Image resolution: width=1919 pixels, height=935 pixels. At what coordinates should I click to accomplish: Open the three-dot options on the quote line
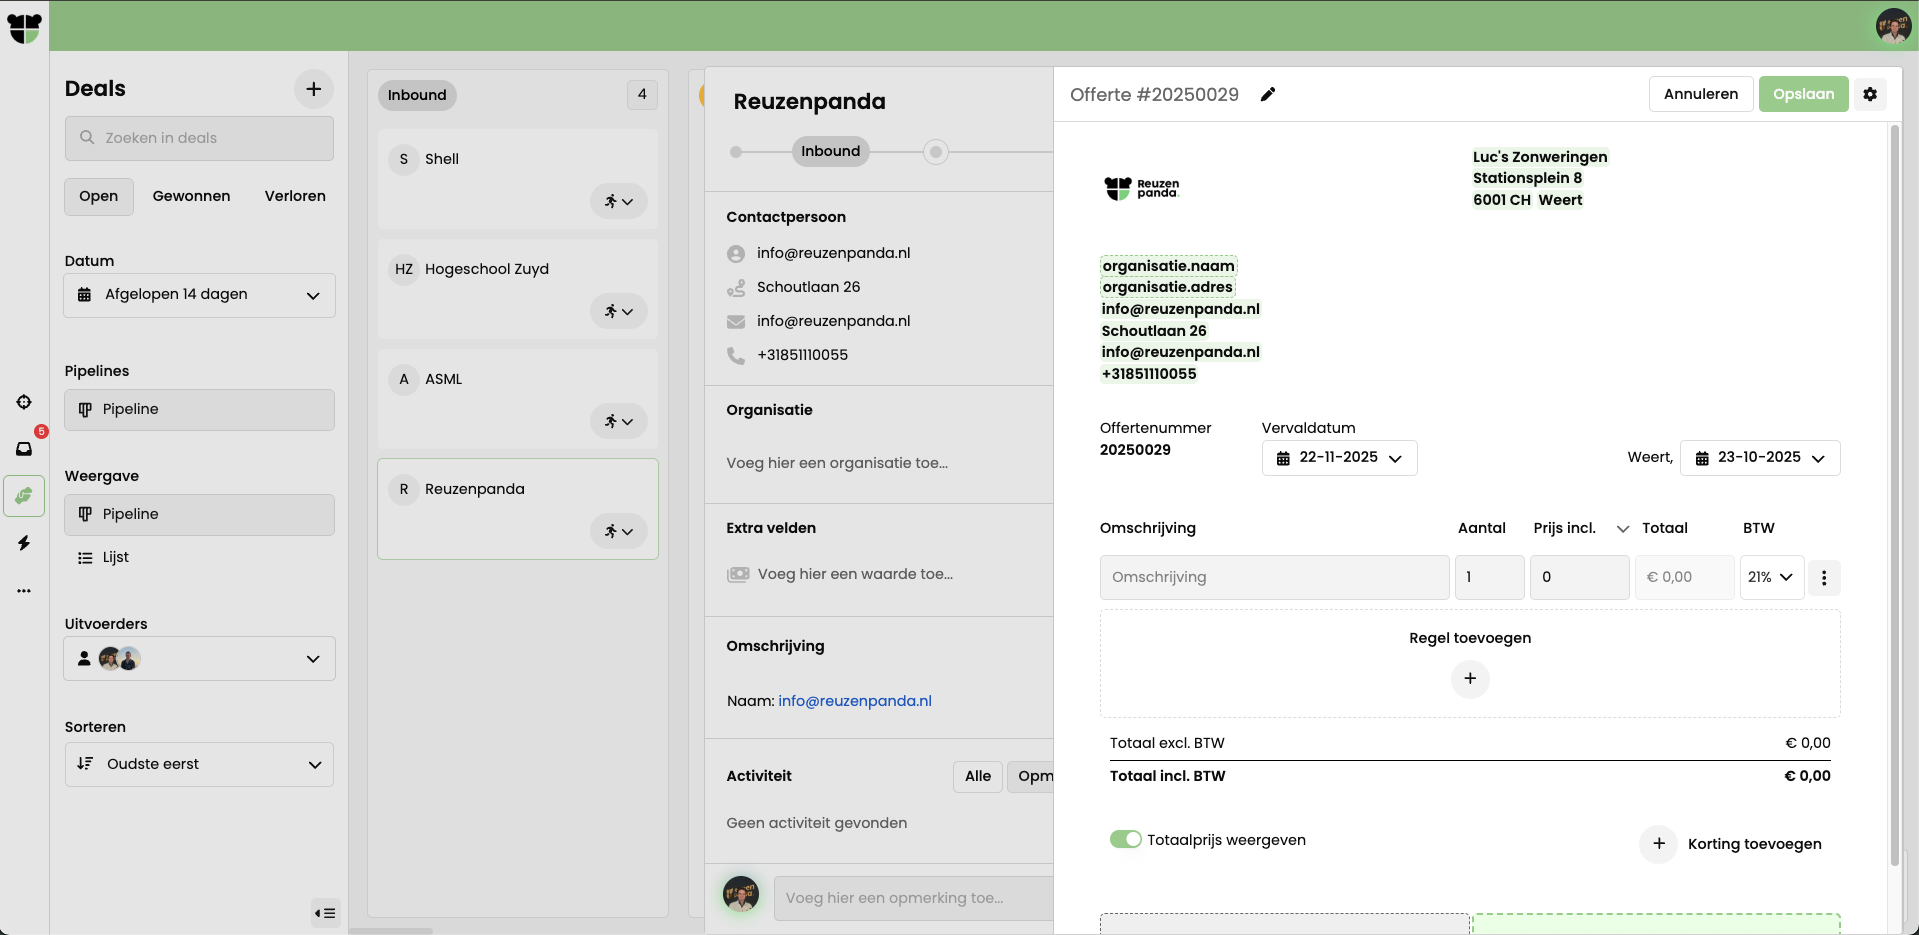(1824, 577)
